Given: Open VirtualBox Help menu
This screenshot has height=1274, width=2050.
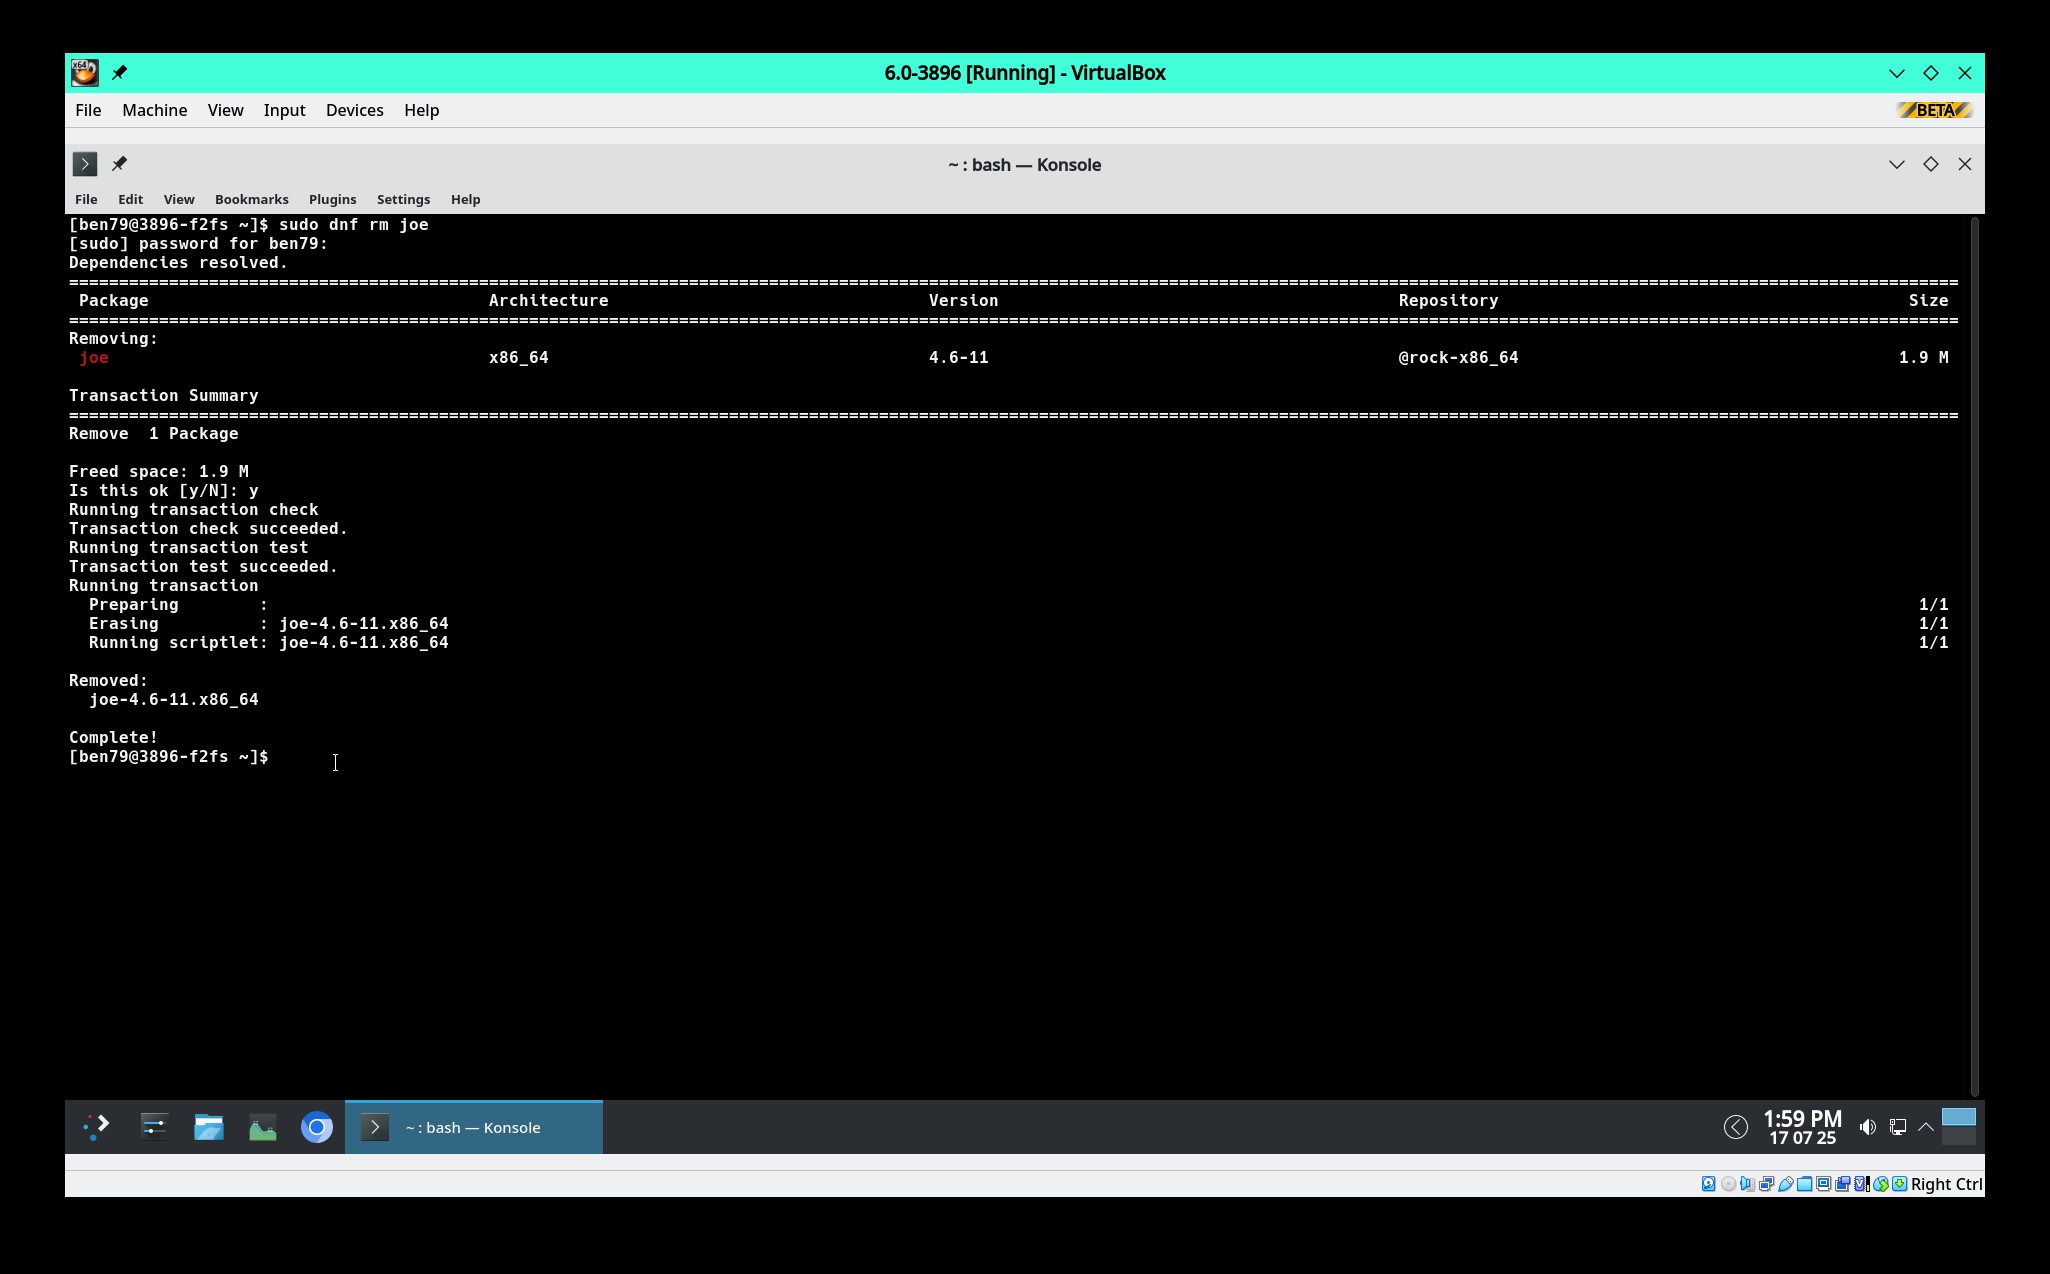Looking at the screenshot, I should pos(421,110).
